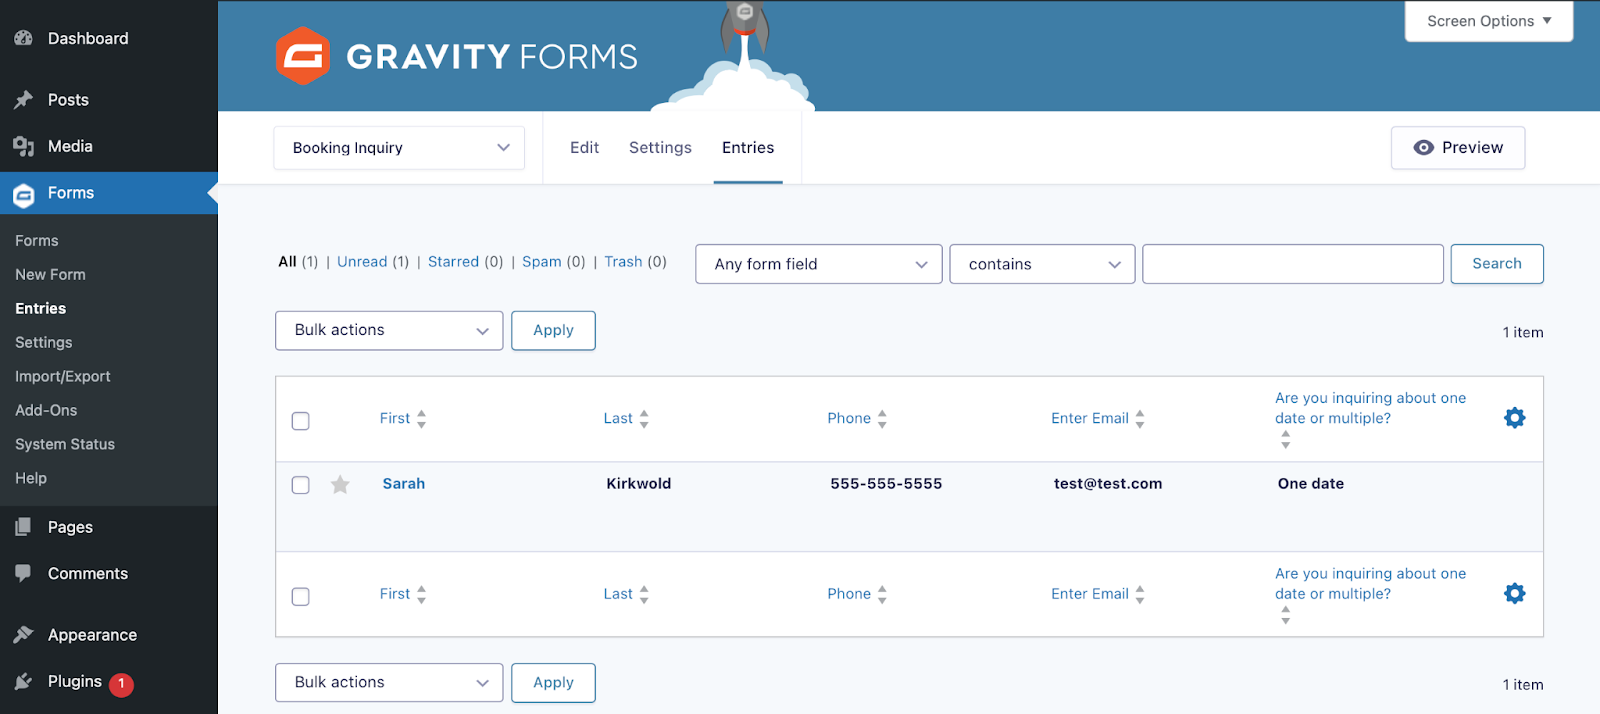Sort by Enter Email arrows in footer
This screenshot has width=1600, height=714.
click(1140, 595)
